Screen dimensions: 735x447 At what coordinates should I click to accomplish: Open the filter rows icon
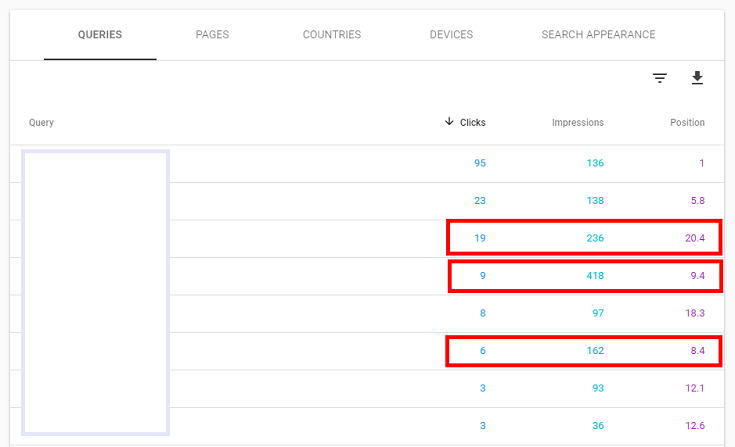tap(660, 78)
